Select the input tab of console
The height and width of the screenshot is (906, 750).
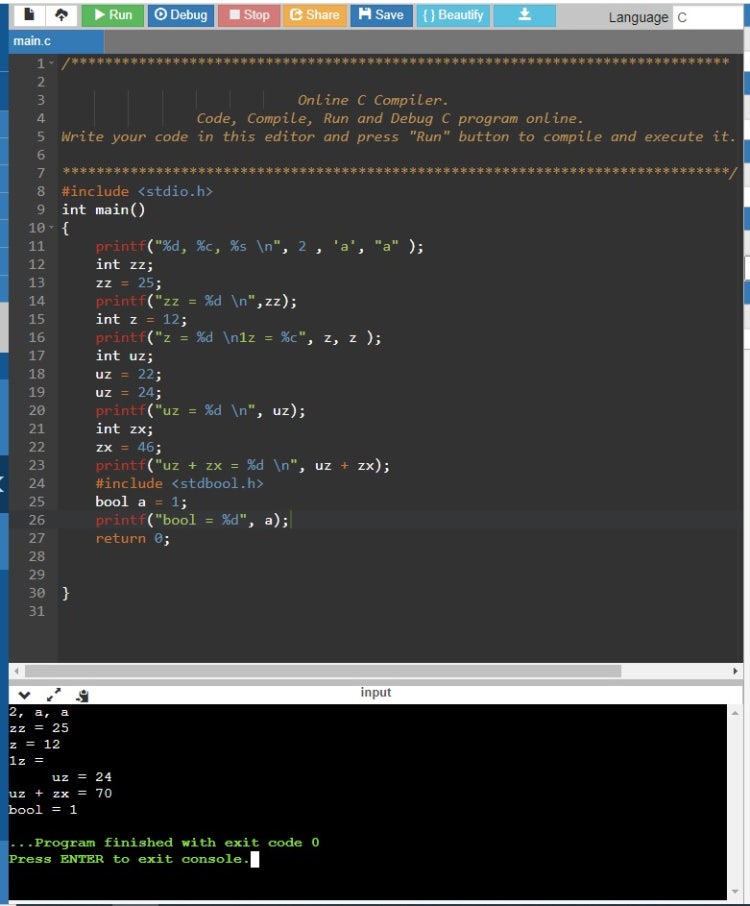click(x=375, y=692)
